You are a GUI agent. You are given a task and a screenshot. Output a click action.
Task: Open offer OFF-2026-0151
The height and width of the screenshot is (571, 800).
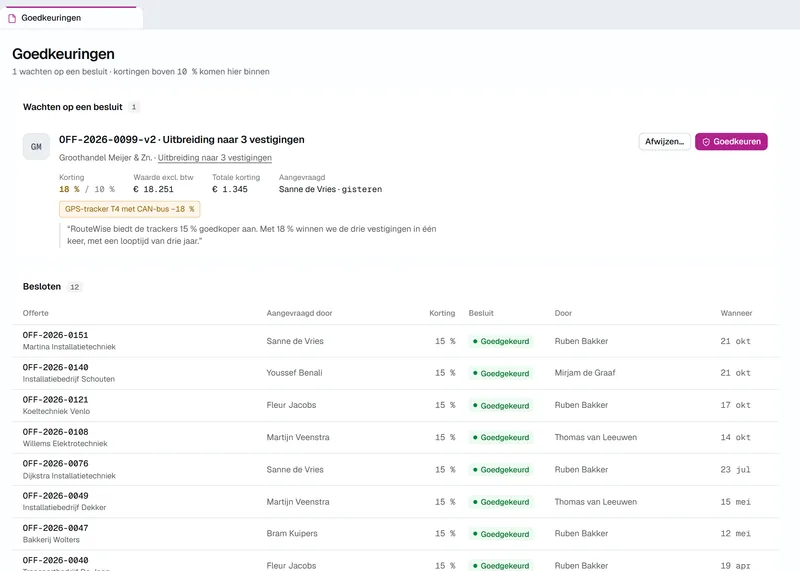click(56, 335)
